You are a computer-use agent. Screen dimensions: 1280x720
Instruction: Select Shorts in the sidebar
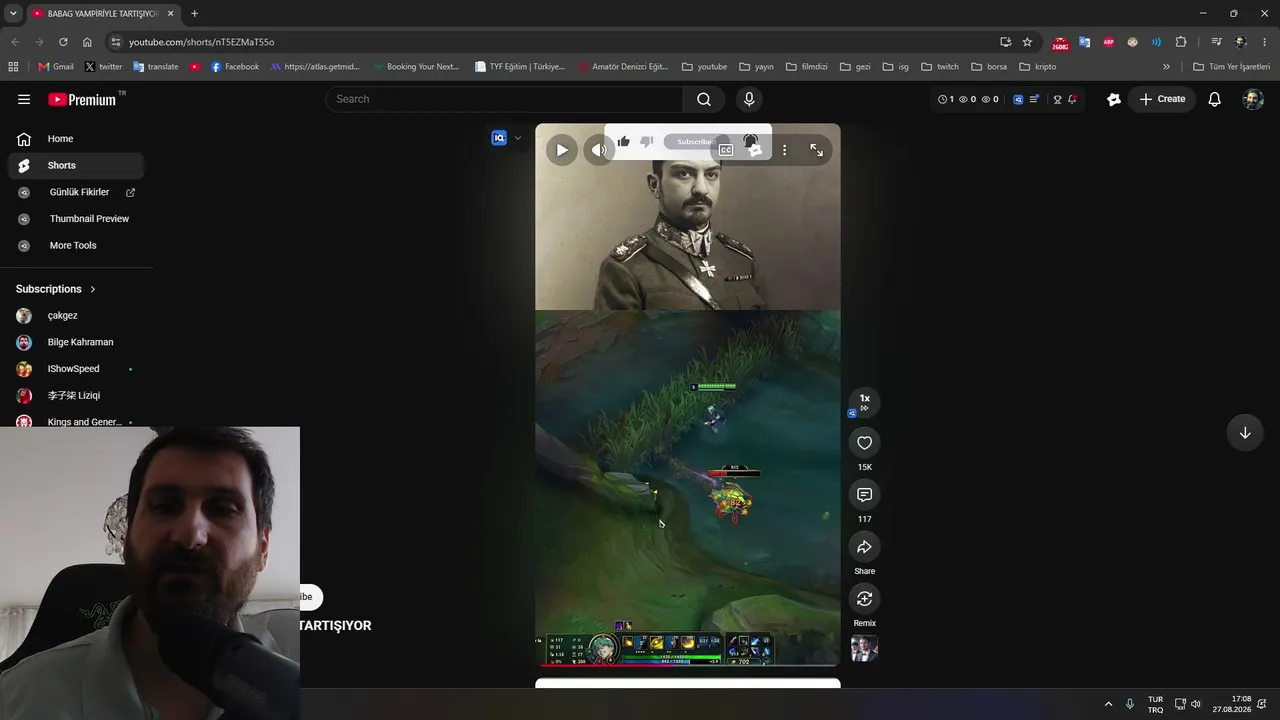click(x=76, y=166)
